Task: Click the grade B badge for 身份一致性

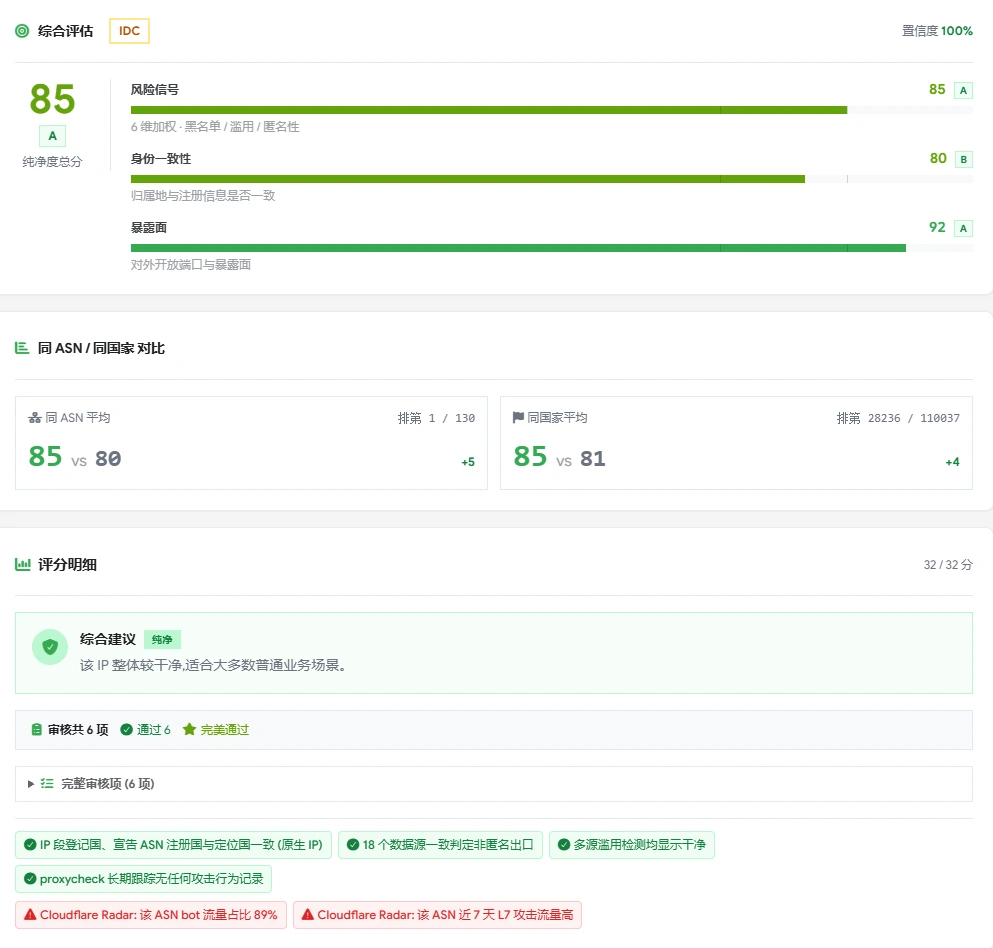Action: point(963,159)
